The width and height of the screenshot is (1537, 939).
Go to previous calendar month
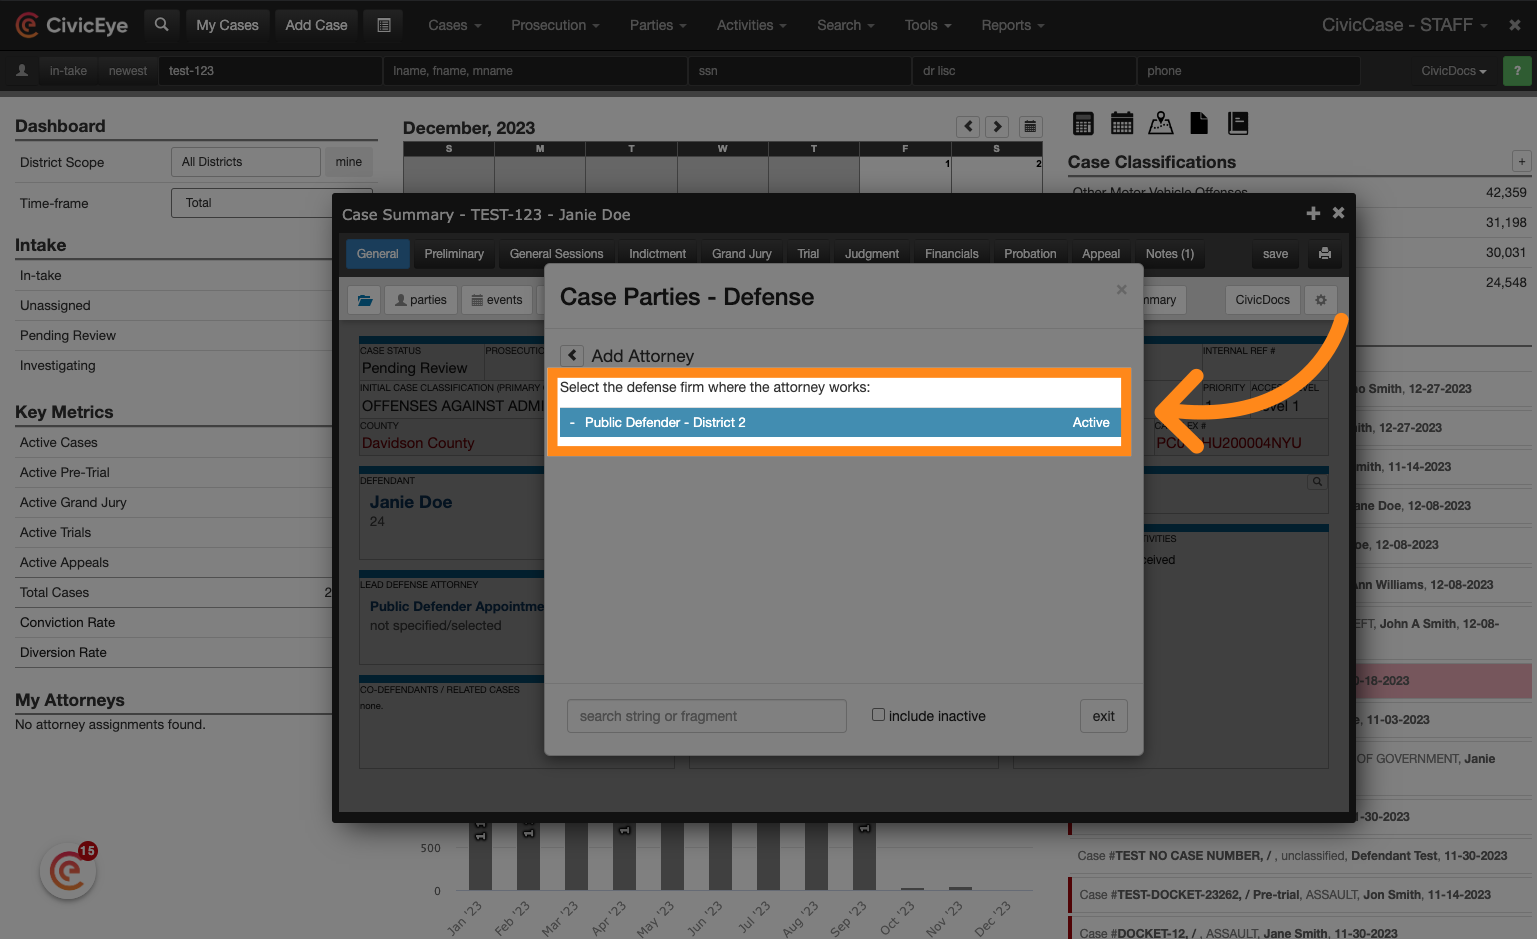pos(968,126)
